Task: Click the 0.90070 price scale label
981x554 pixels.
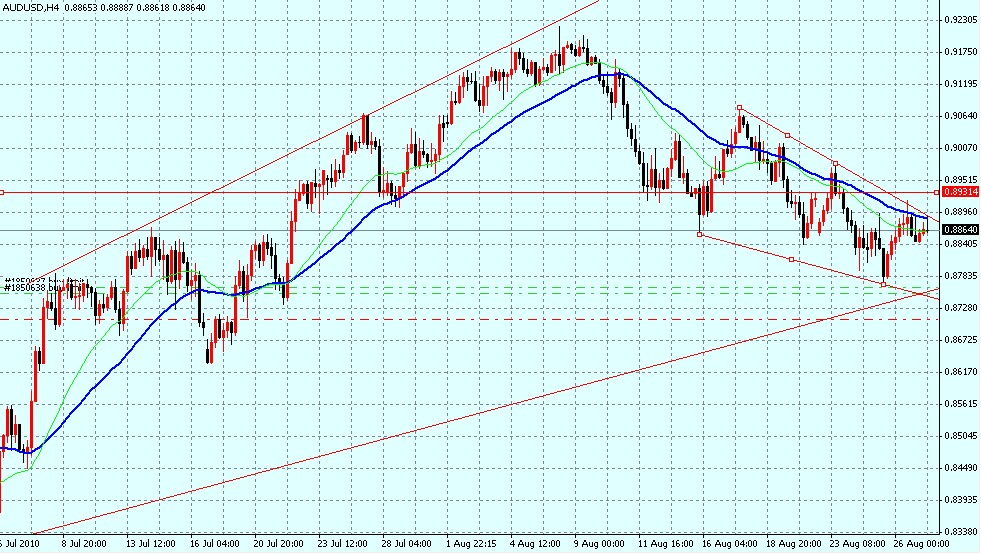Action: coord(960,148)
